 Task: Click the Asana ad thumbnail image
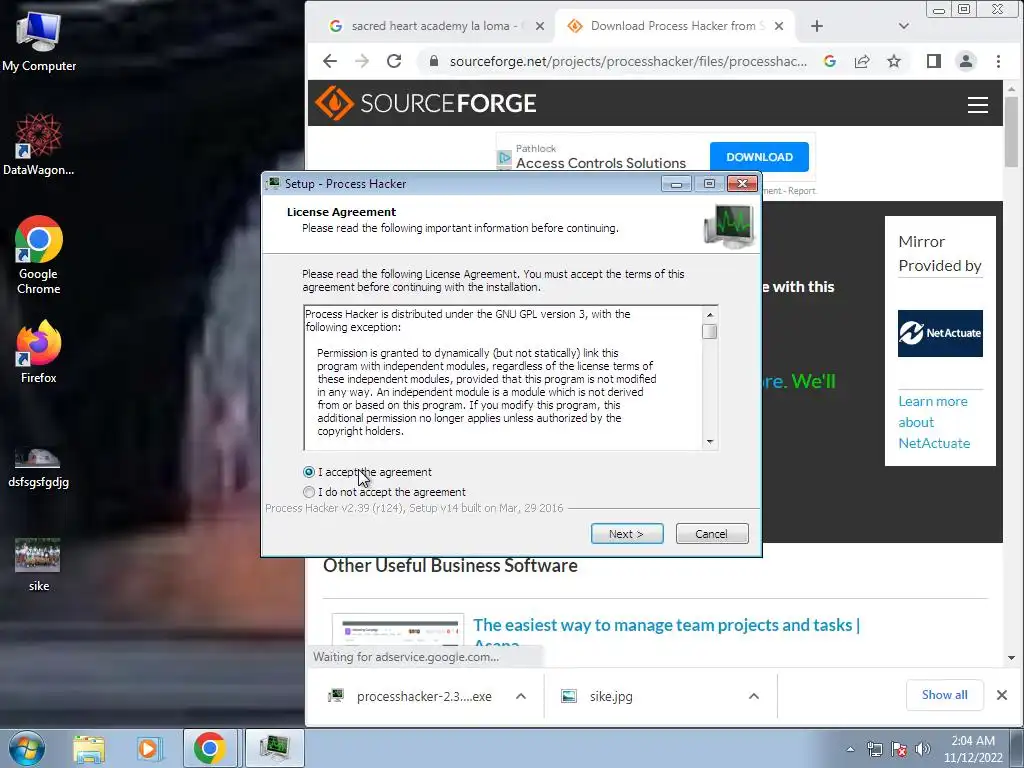pyautogui.click(x=398, y=630)
